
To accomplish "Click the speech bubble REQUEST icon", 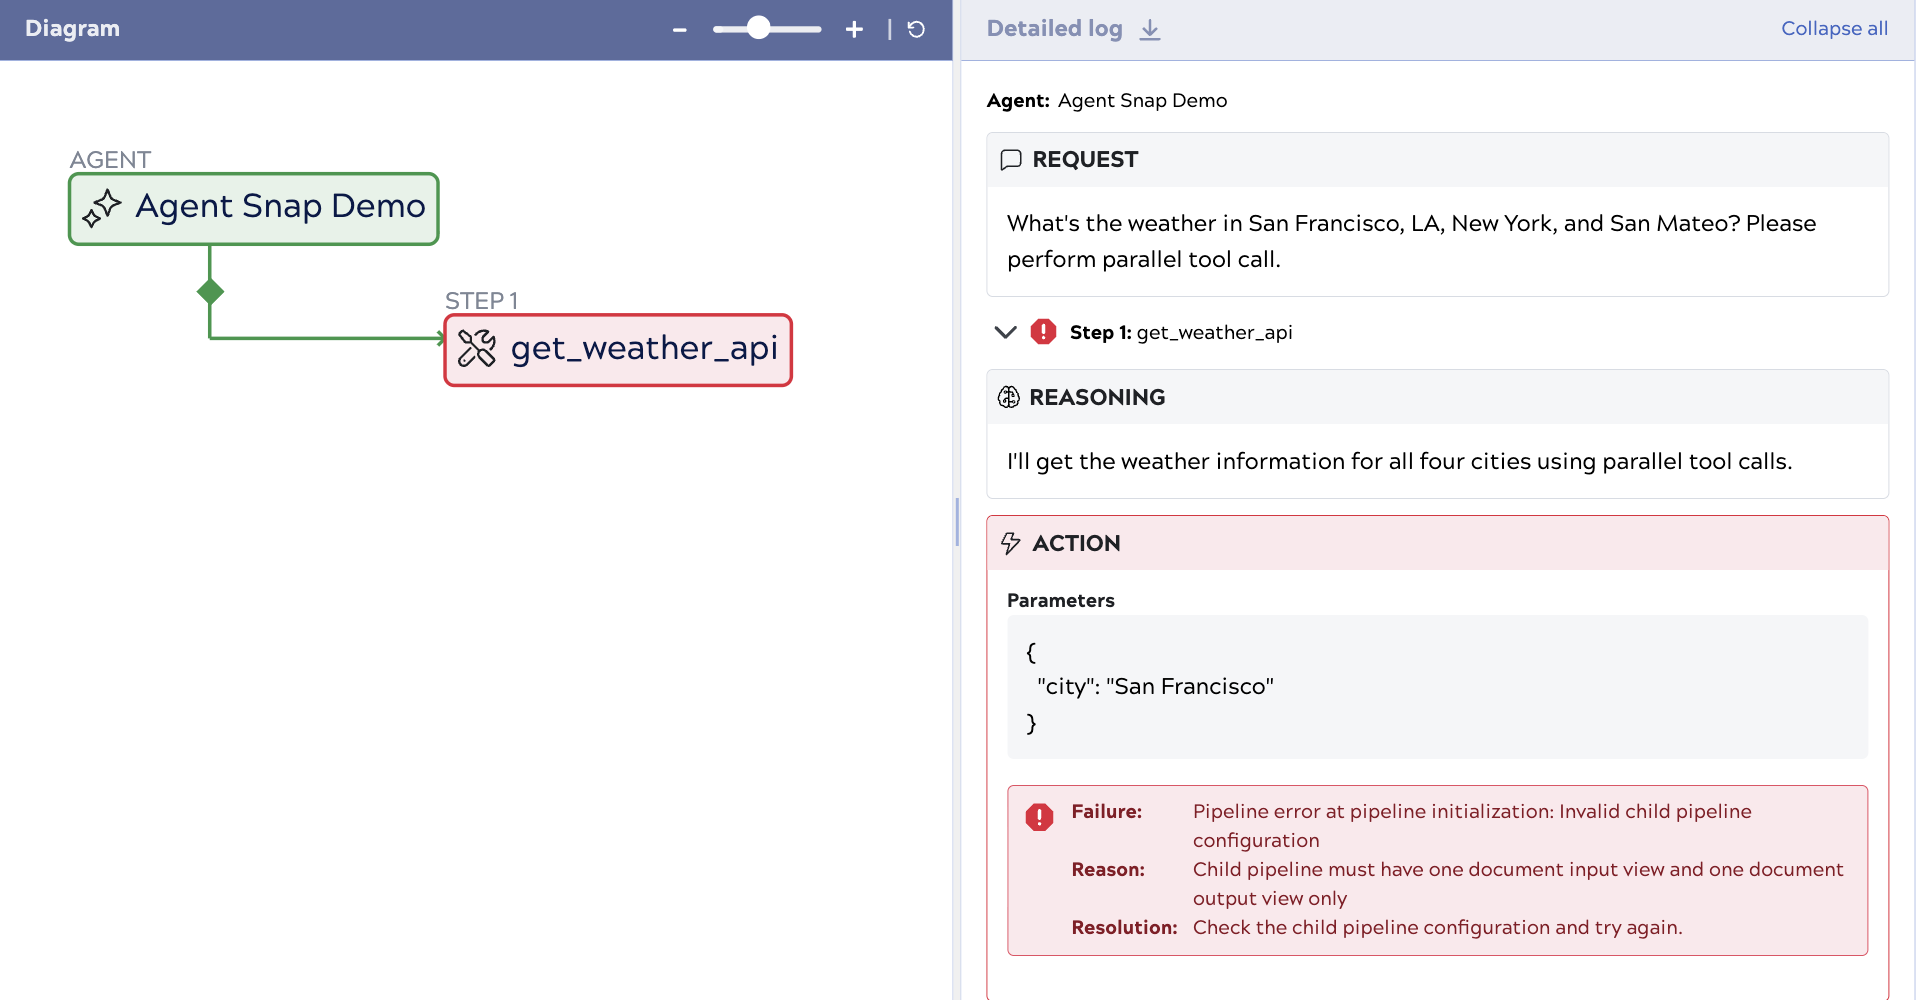I will tap(1011, 160).
